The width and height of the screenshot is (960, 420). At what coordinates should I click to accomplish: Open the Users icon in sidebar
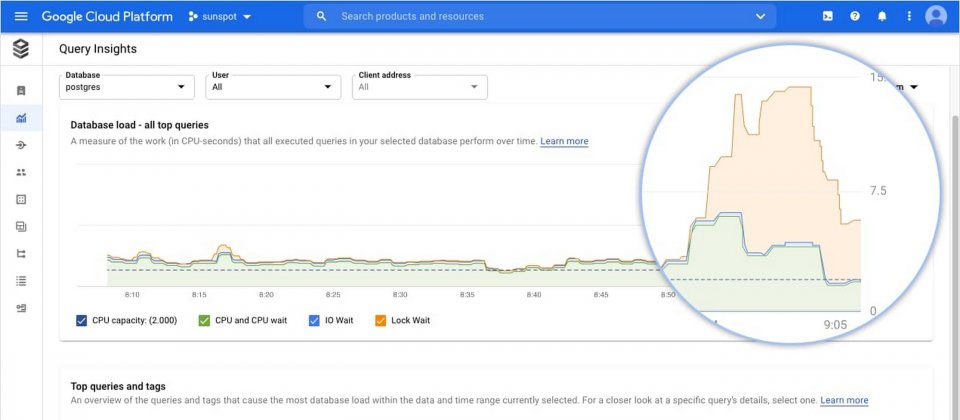(21, 172)
